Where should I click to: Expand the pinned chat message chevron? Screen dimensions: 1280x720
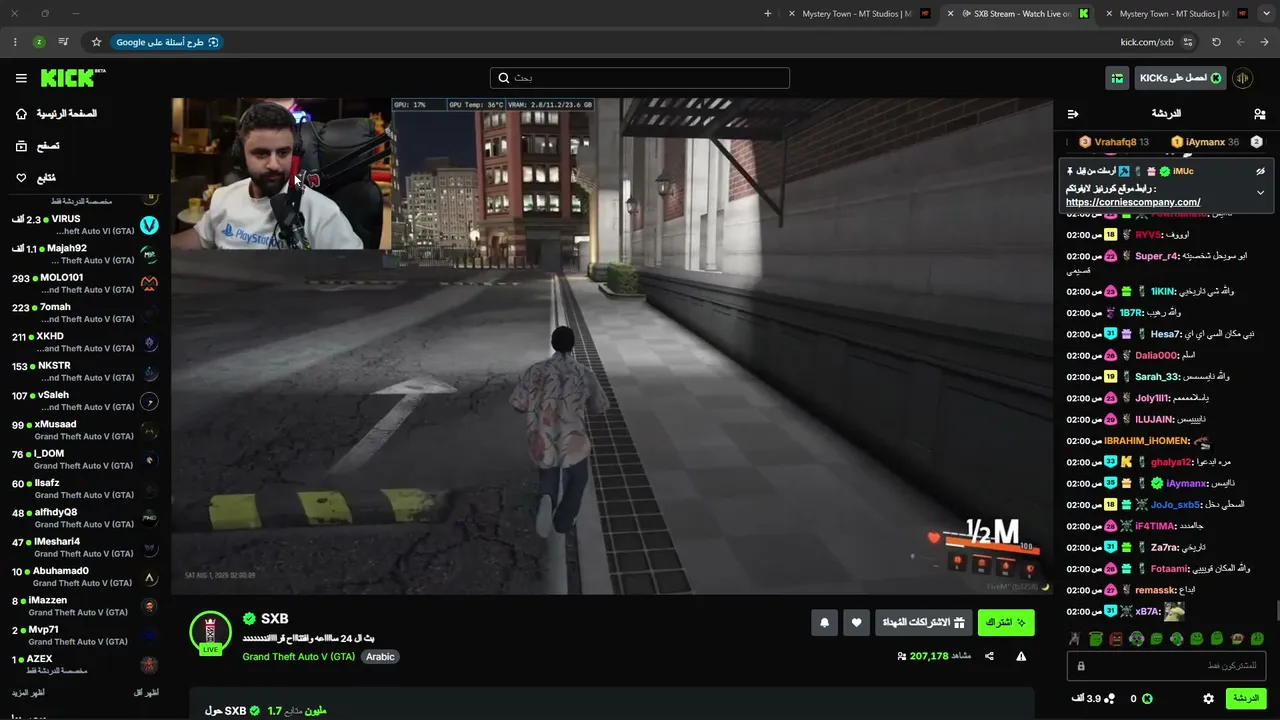(1260, 192)
